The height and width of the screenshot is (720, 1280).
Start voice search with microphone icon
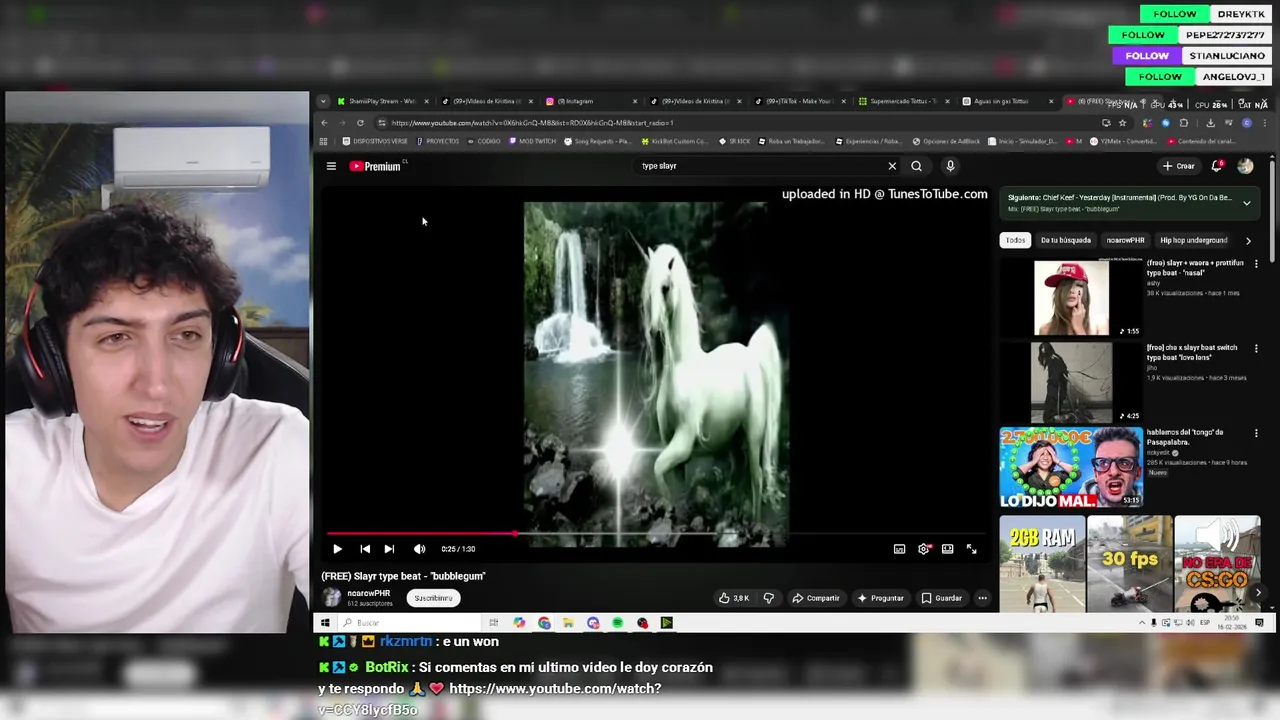950,166
